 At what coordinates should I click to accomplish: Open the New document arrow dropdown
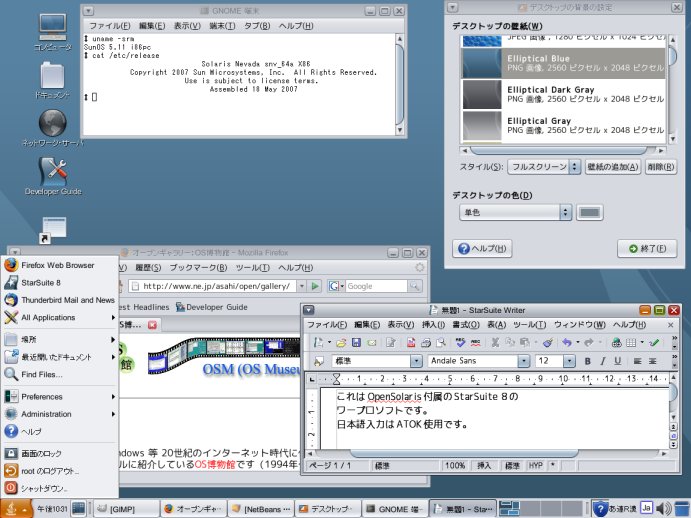tap(329, 343)
